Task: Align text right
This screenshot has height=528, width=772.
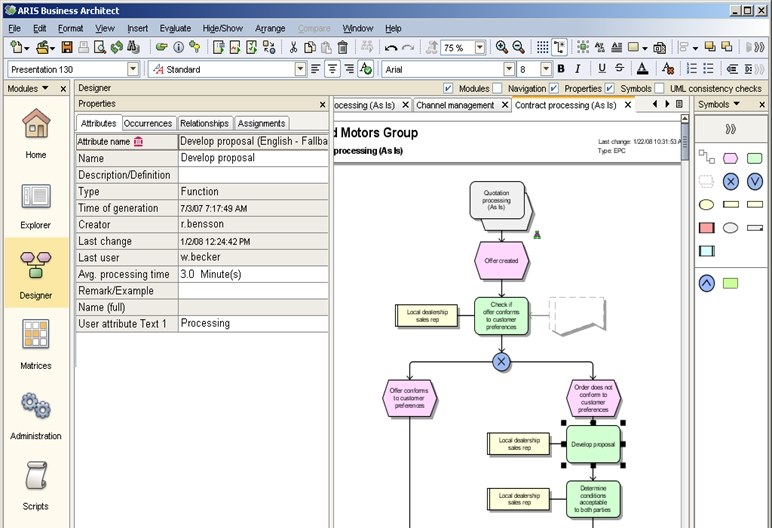Action: (x=349, y=69)
